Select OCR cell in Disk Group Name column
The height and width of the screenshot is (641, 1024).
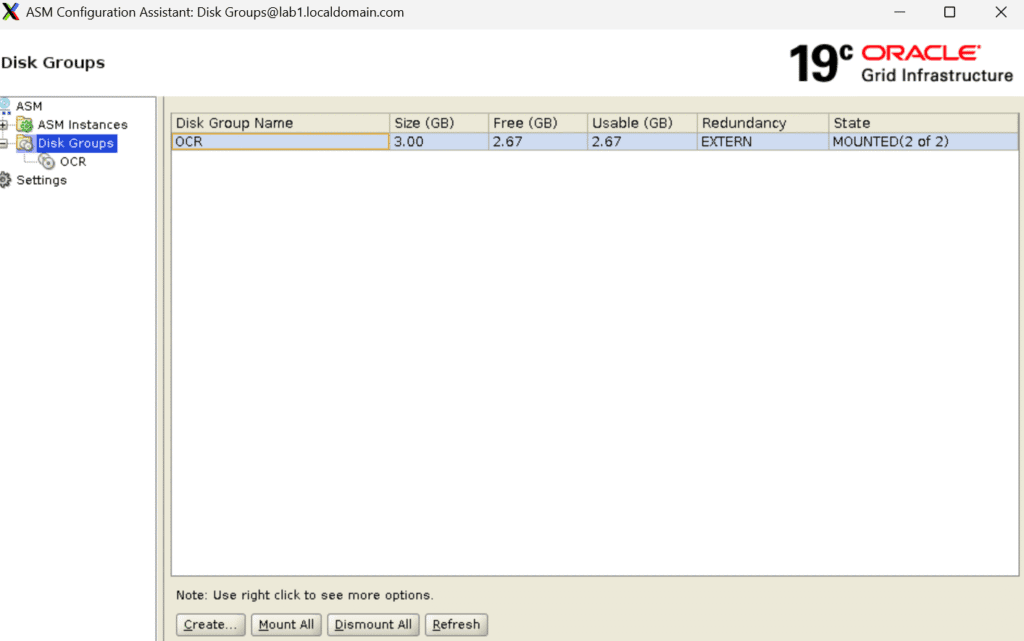point(281,142)
